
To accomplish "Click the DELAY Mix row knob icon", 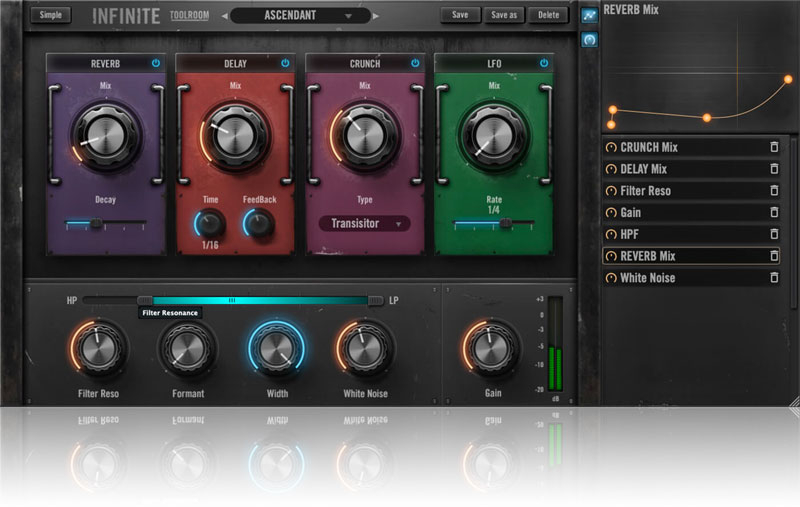I will click(x=611, y=169).
